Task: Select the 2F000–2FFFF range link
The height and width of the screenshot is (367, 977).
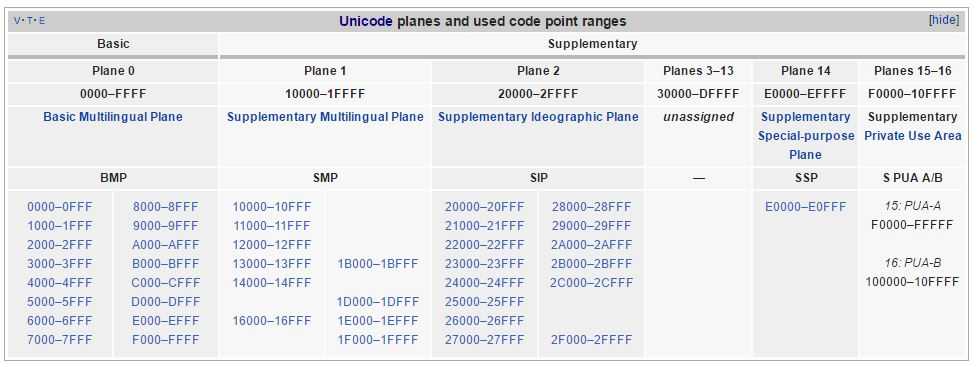Action: 591,340
